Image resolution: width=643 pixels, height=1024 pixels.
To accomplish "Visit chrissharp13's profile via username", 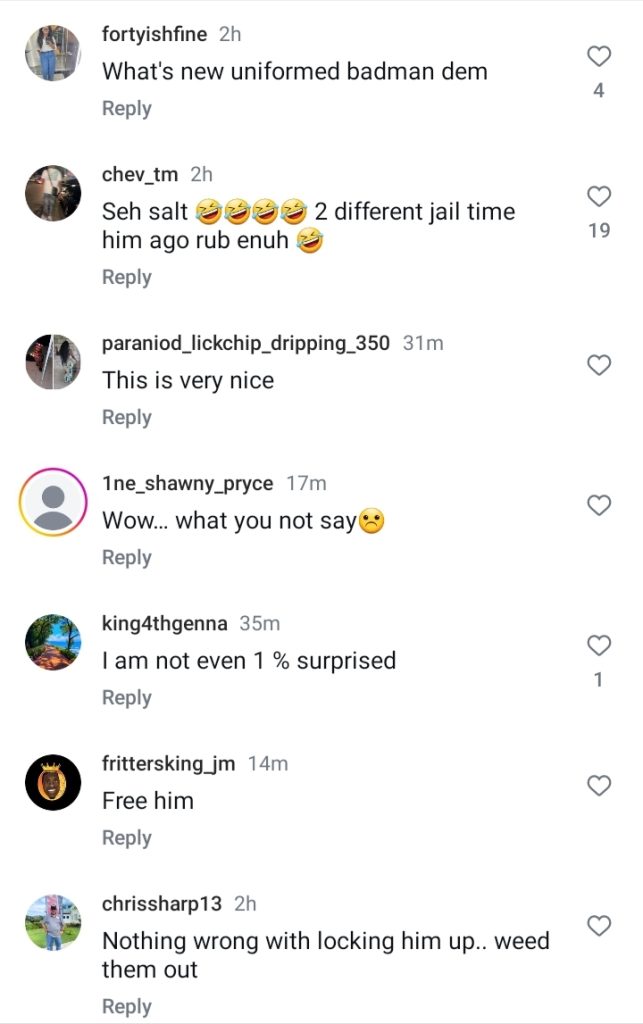I will [162, 903].
